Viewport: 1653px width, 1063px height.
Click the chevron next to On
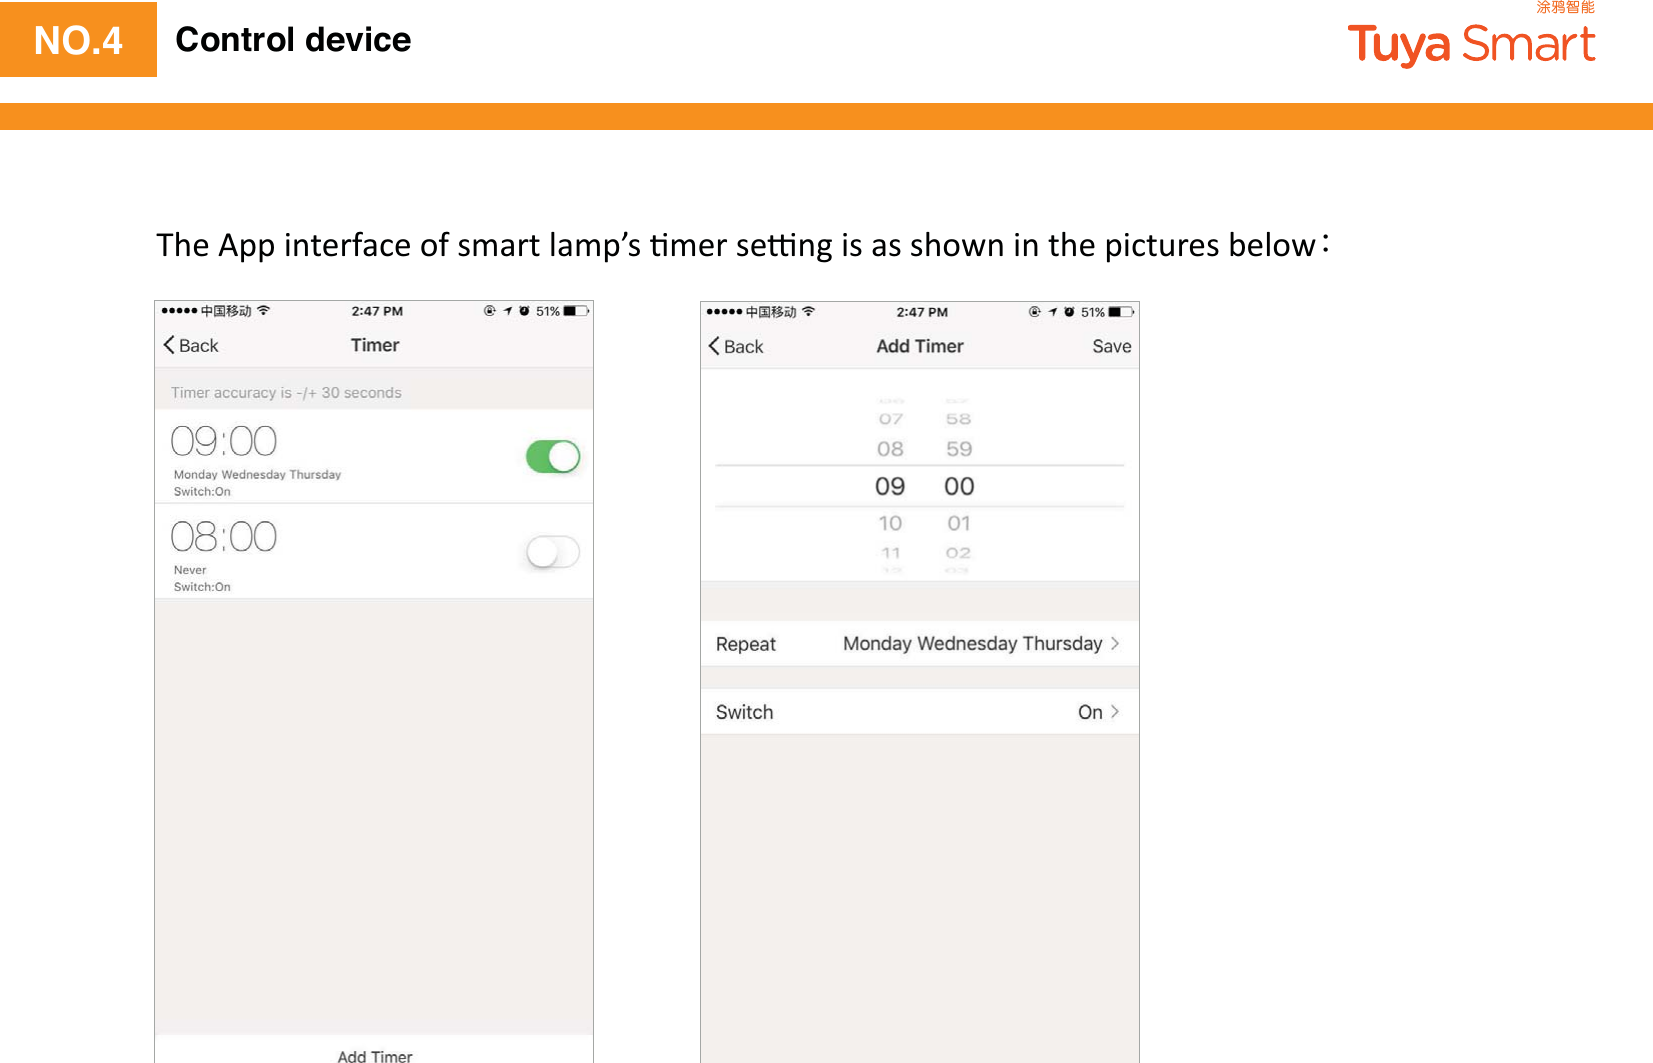pos(1115,711)
